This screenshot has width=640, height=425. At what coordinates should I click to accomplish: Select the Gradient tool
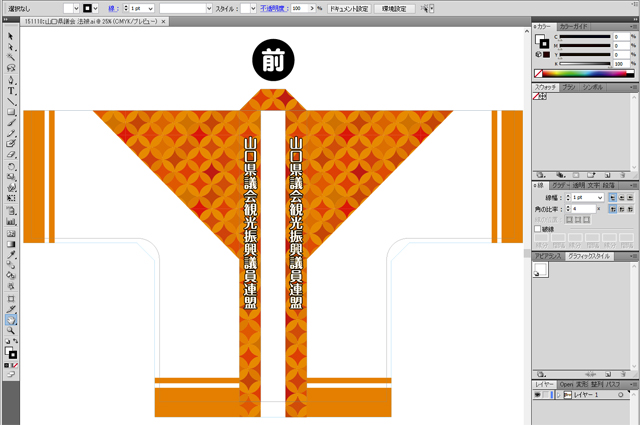tap(11, 244)
